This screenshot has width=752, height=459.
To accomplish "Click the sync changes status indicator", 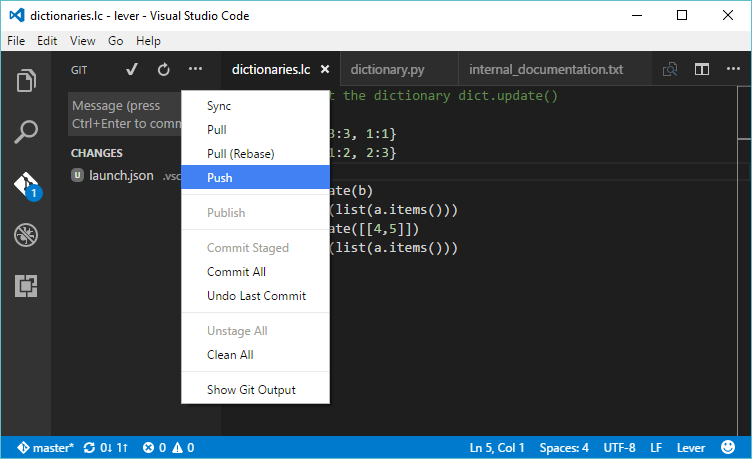I will (105, 448).
